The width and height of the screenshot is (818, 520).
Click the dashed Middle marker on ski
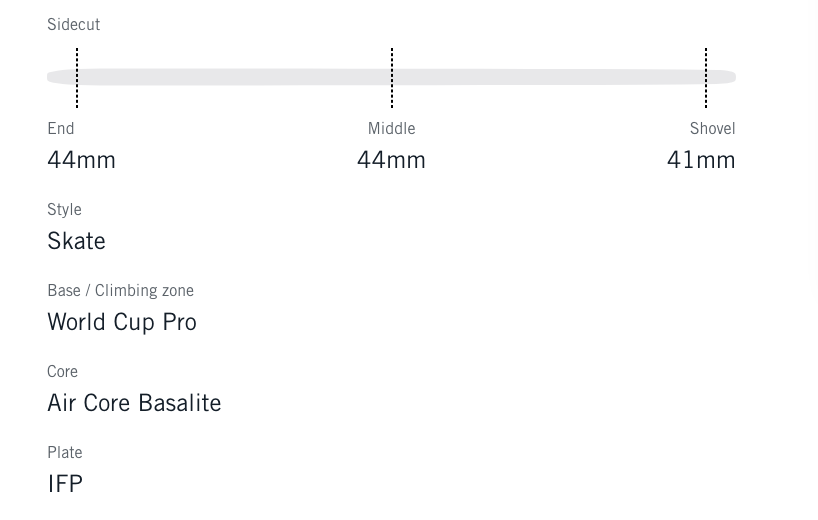392,77
